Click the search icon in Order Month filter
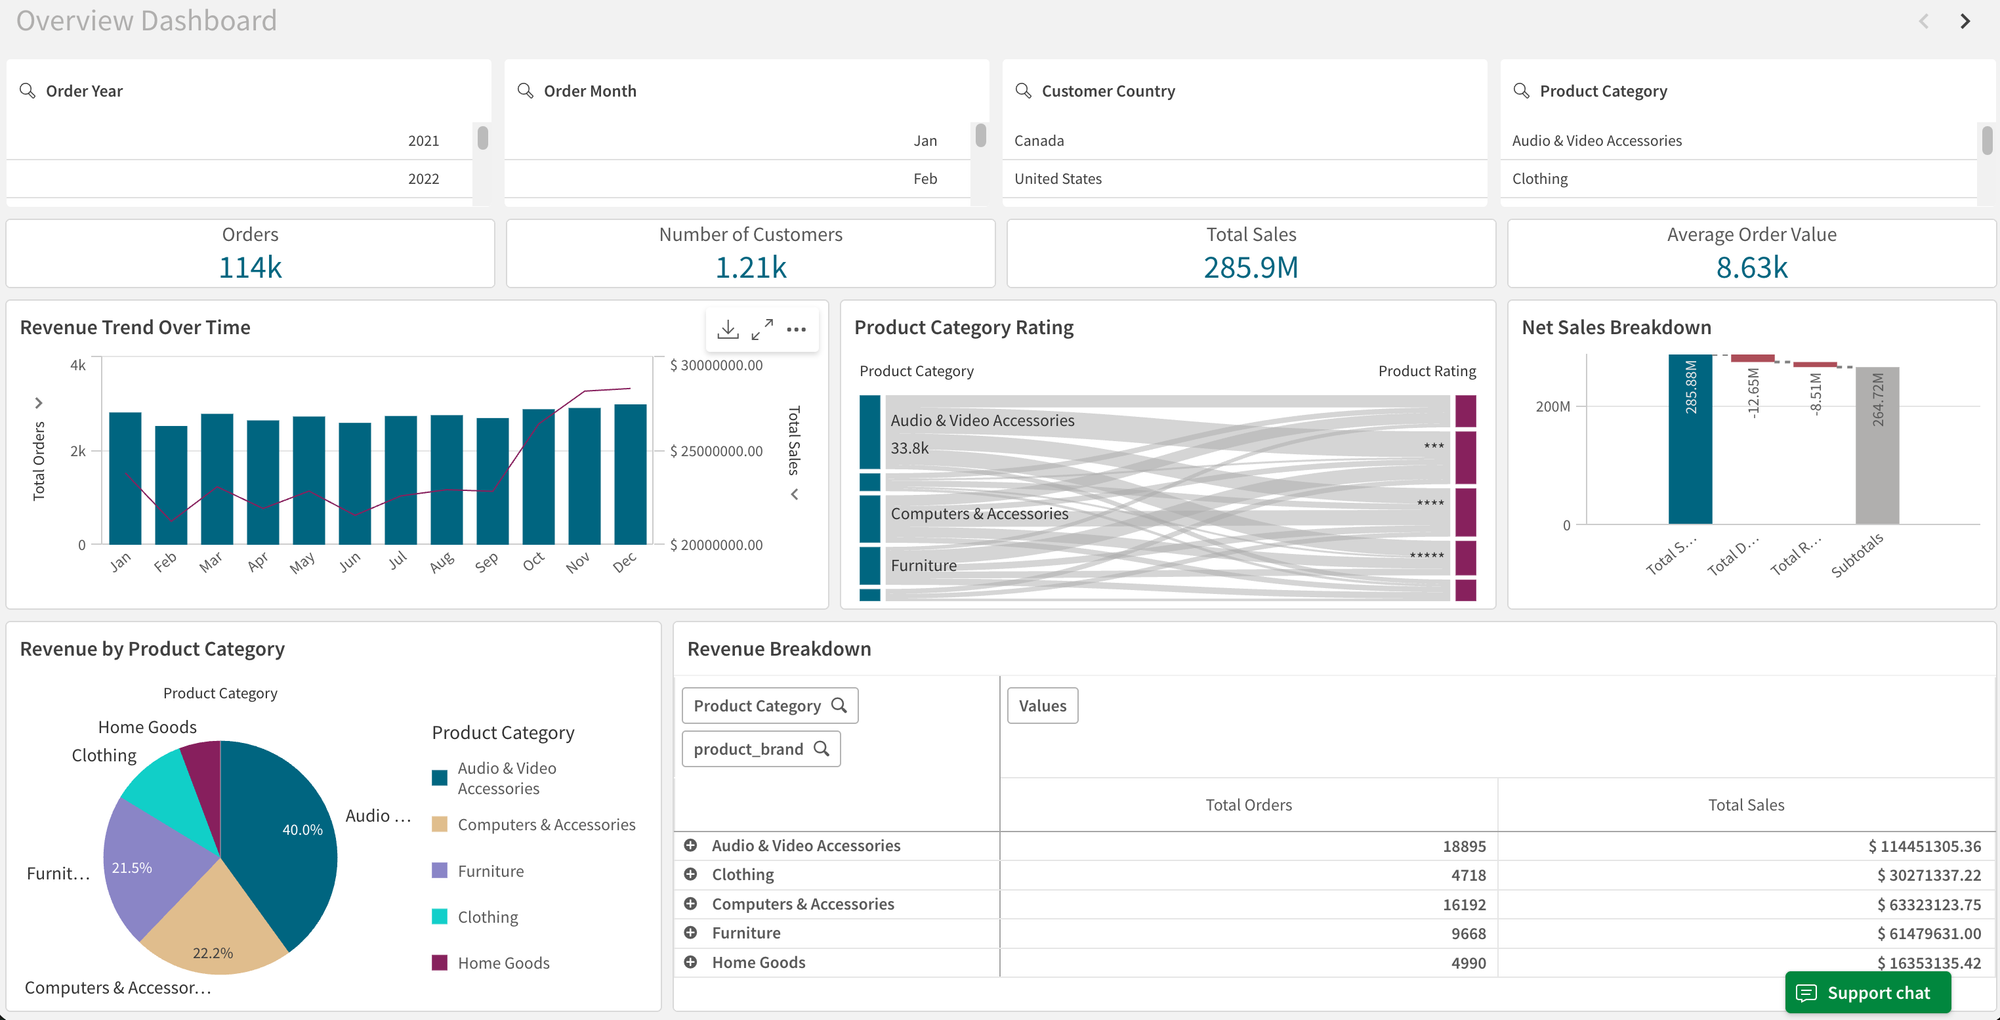 click(526, 90)
